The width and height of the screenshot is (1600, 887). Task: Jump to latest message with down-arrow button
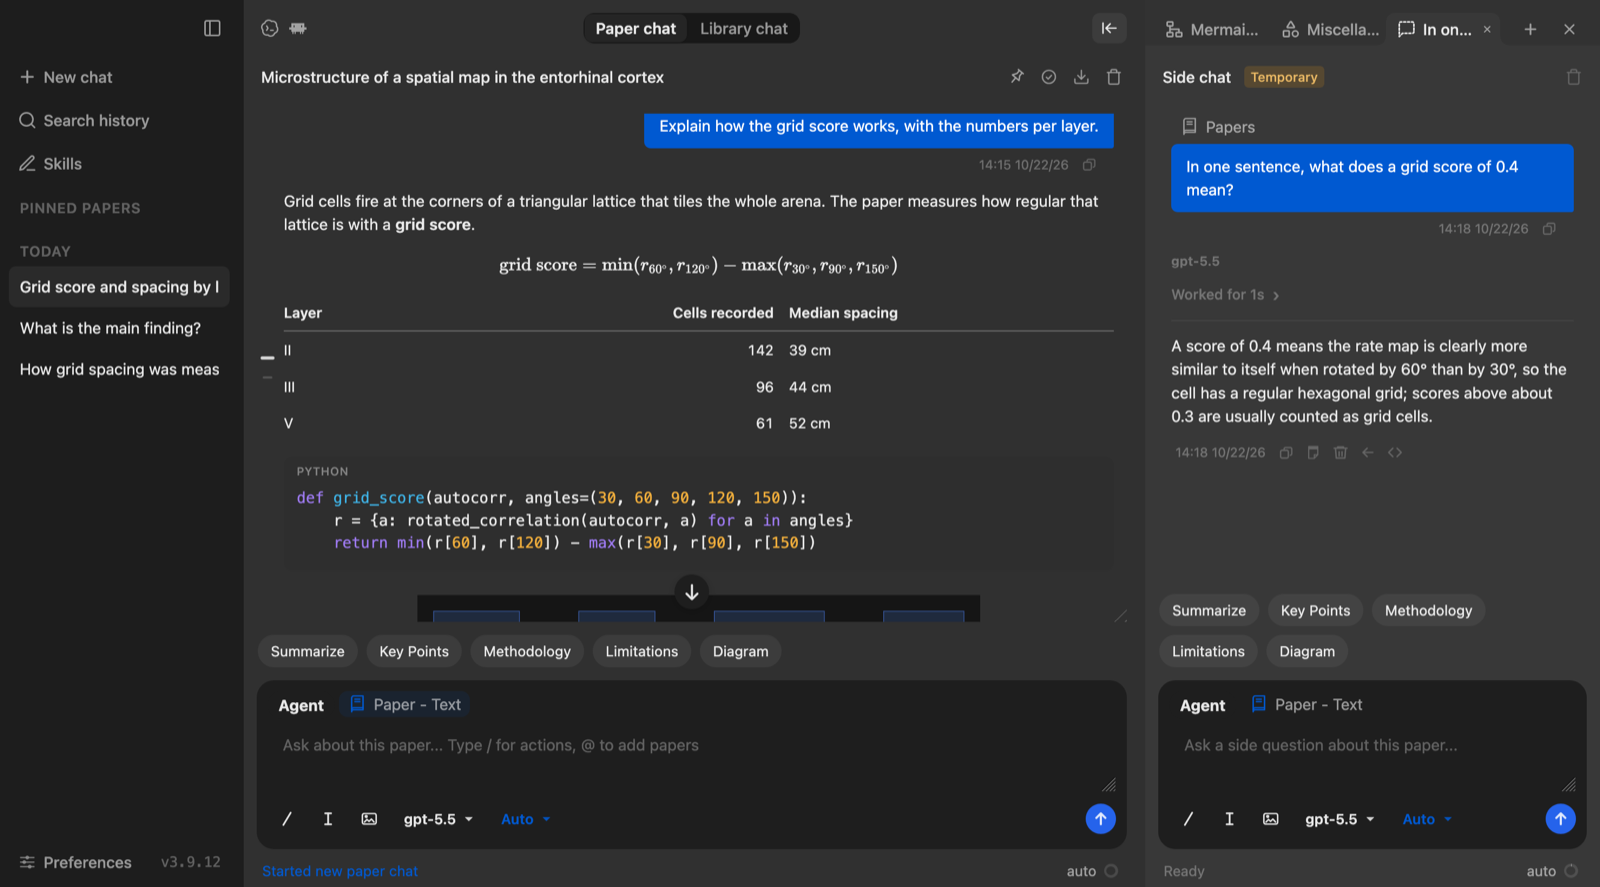point(691,592)
